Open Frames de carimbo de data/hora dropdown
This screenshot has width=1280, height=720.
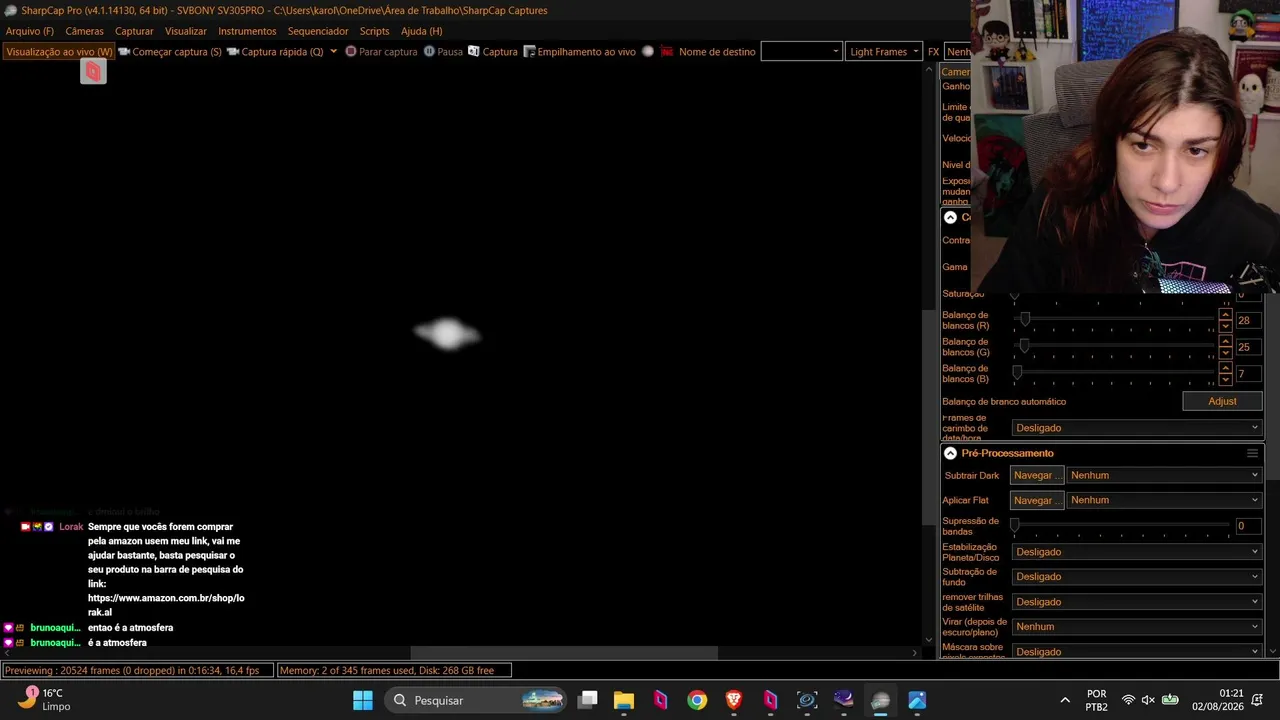(x=1137, y=428)
